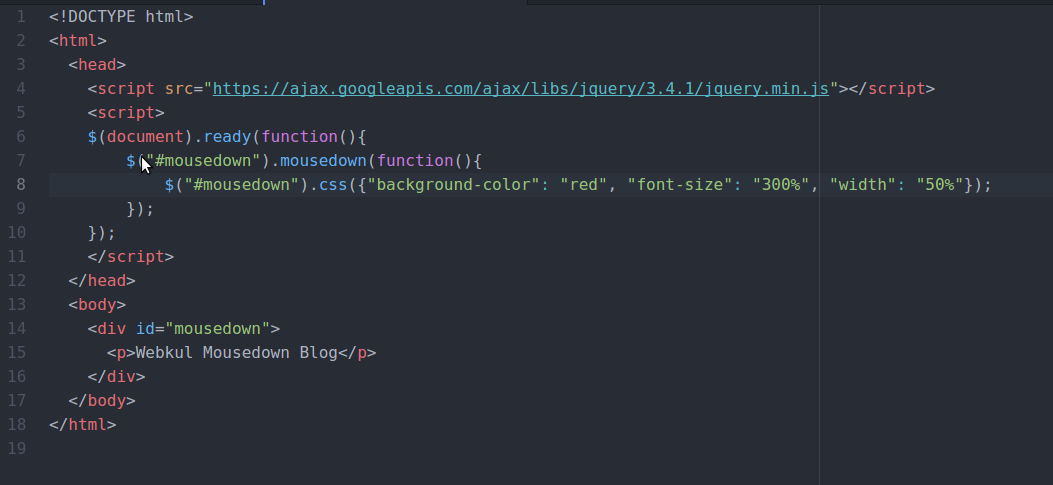Click the opening <p> tag on line 15
Viewport: 1053px width, 485px height.
(122, 353)
